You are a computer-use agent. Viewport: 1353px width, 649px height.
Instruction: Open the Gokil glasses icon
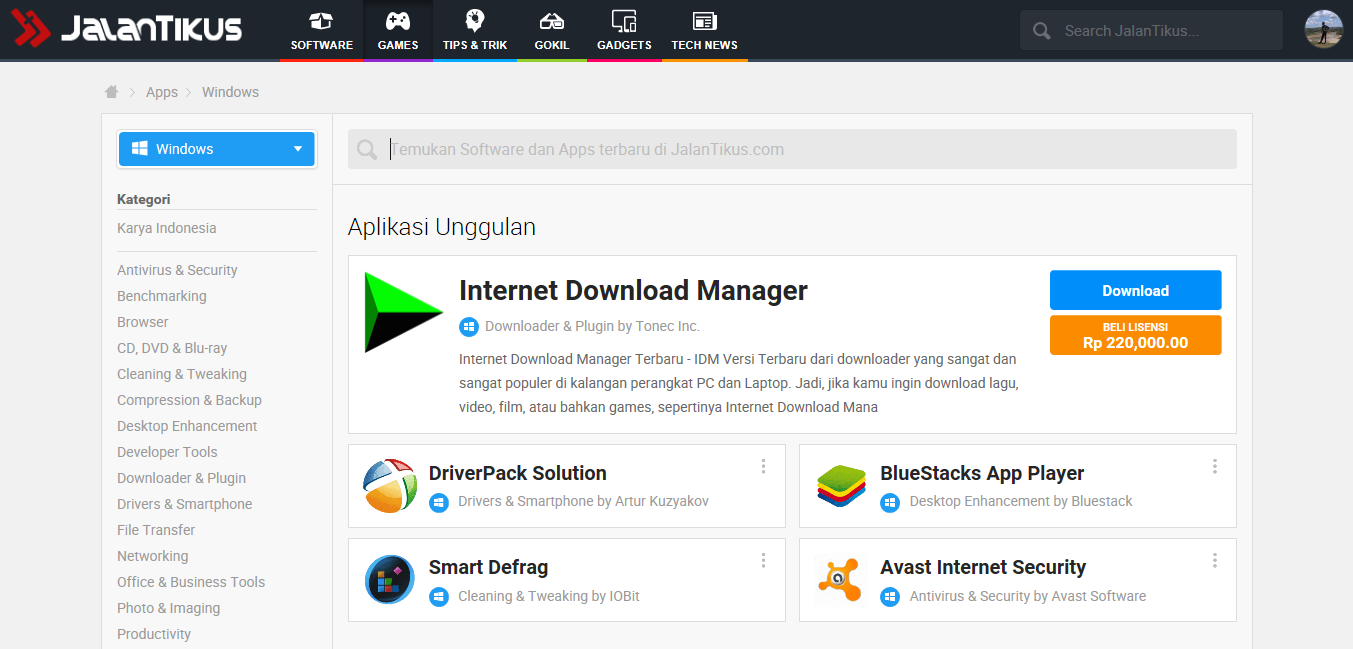[x=551, y=21]
